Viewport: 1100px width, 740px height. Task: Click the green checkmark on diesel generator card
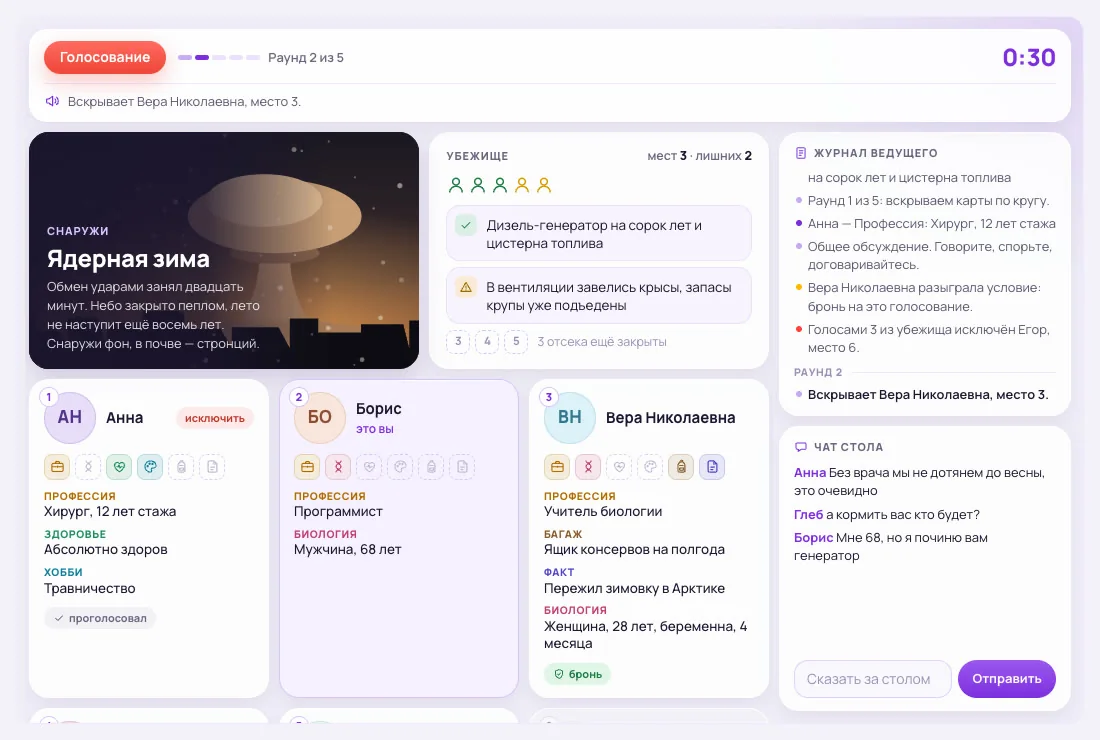(466, 225)
